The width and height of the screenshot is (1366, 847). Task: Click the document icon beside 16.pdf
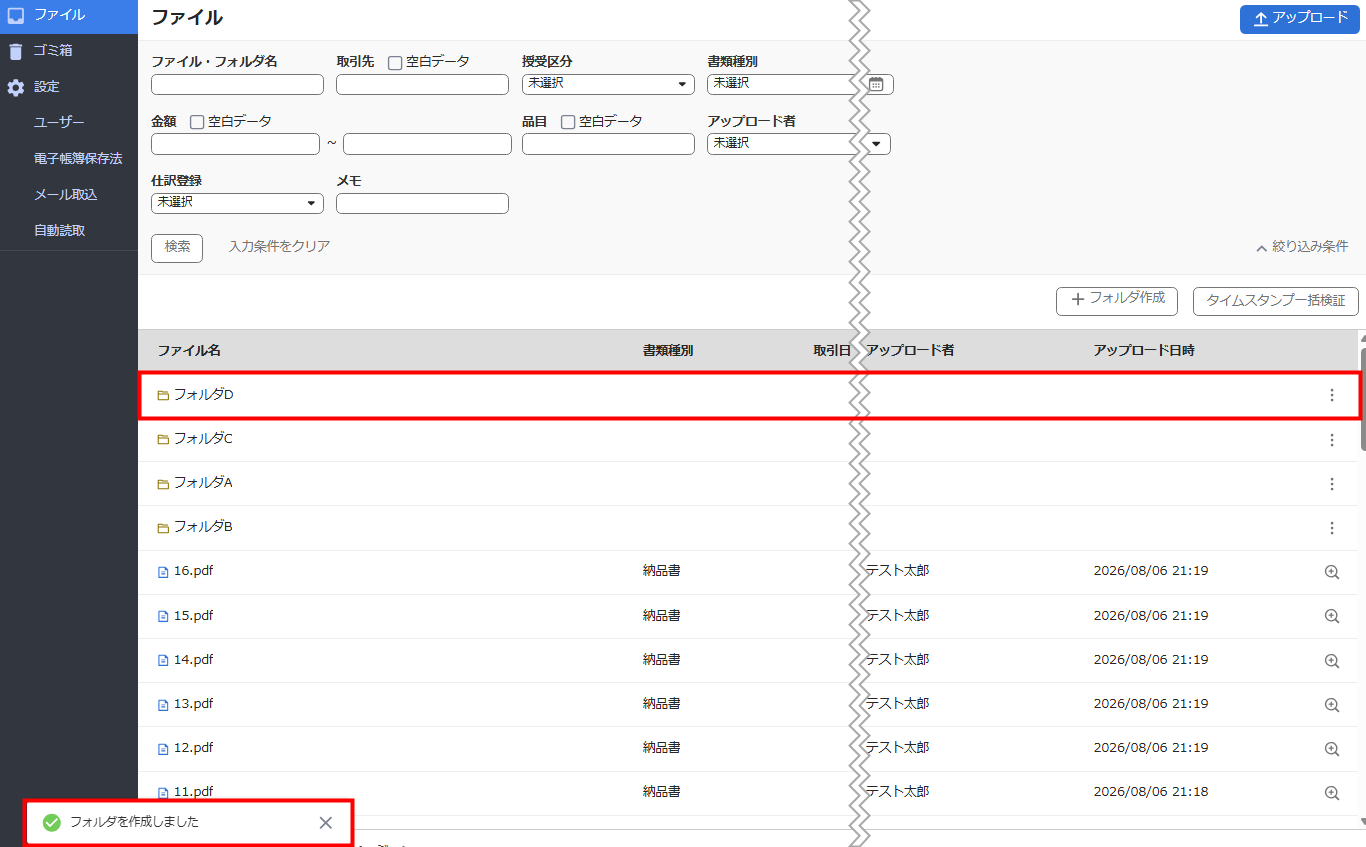[x=163, y=572]
